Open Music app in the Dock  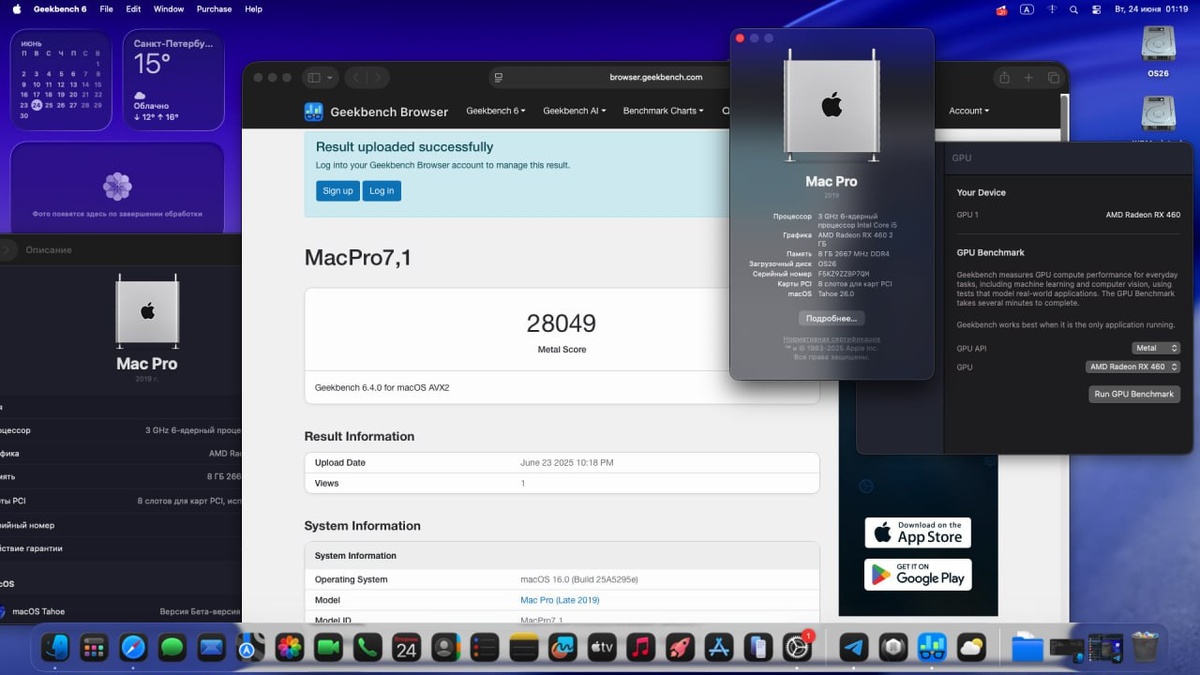tap(641, 648)
